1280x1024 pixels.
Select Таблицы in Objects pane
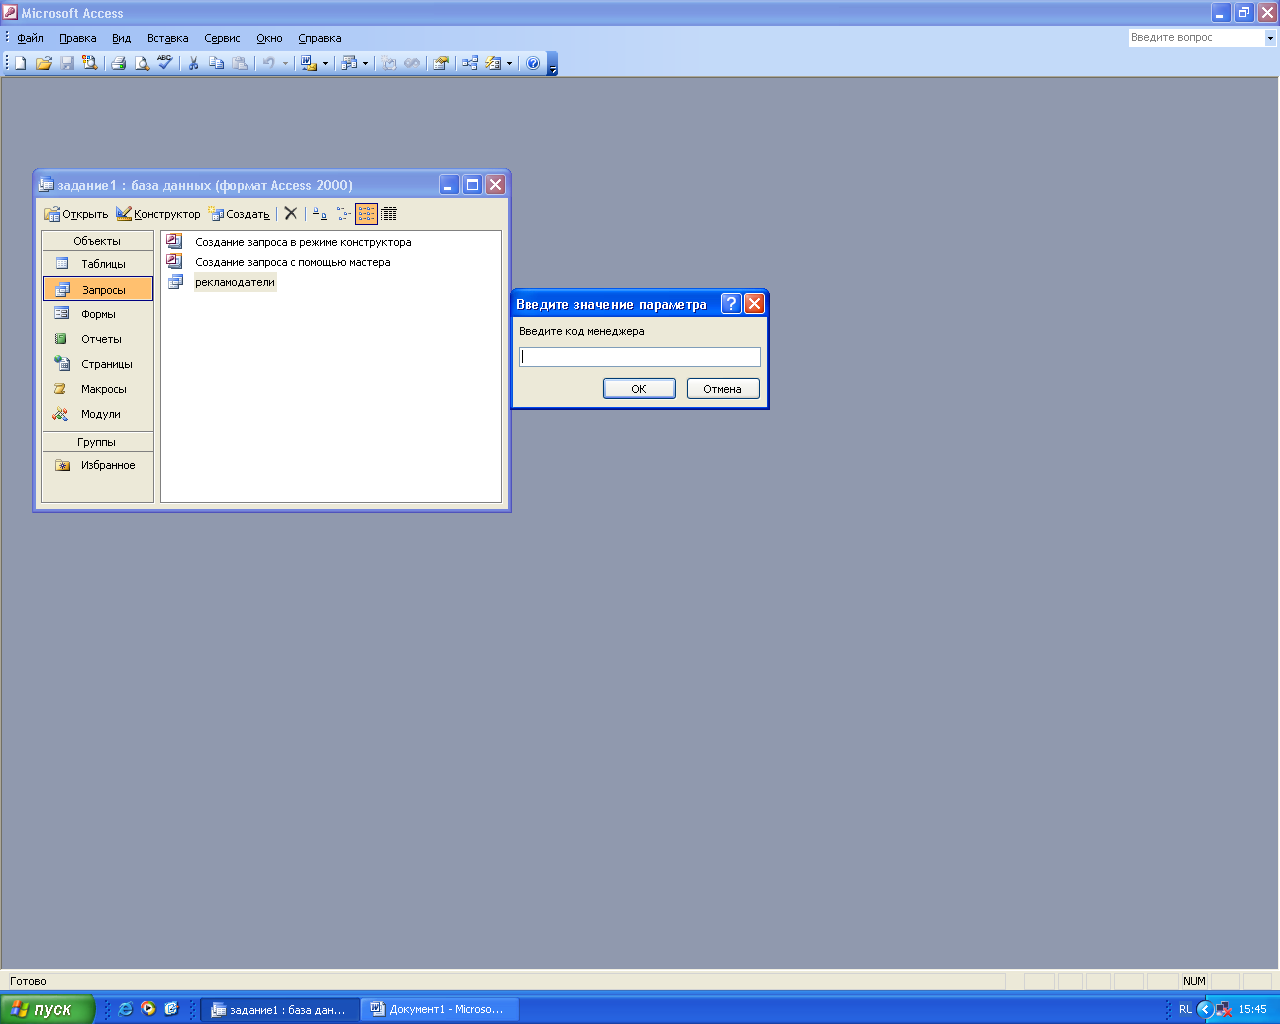pyautogui.click(x=98, y=264)
